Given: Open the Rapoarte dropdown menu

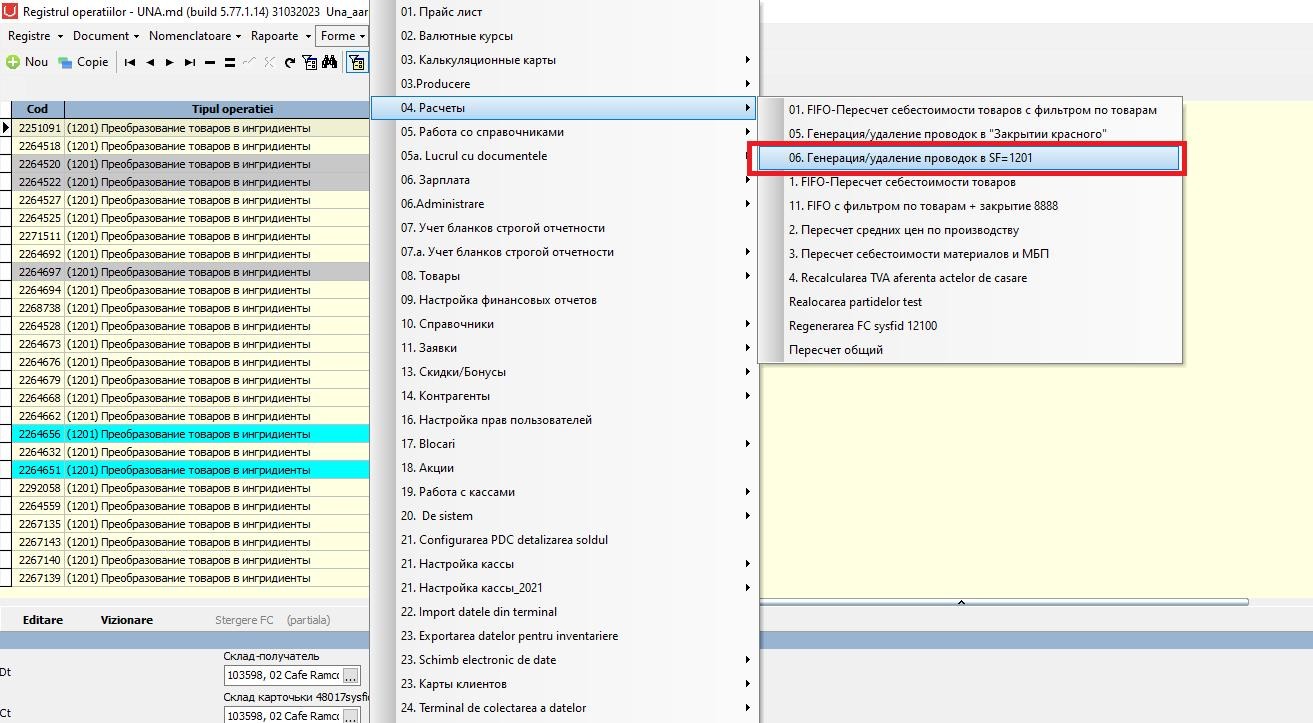Looking at the screenshot, I should pyautogui.click(x=280, y=36).
